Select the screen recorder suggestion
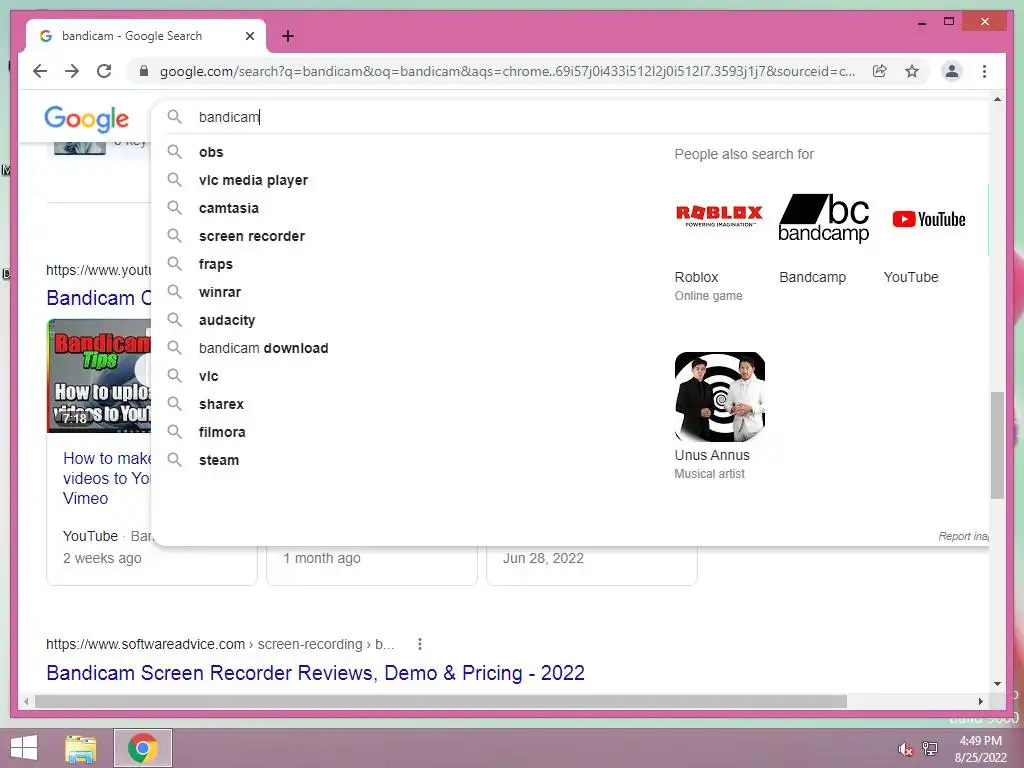The image size is (1024, 768). (251, 236)
